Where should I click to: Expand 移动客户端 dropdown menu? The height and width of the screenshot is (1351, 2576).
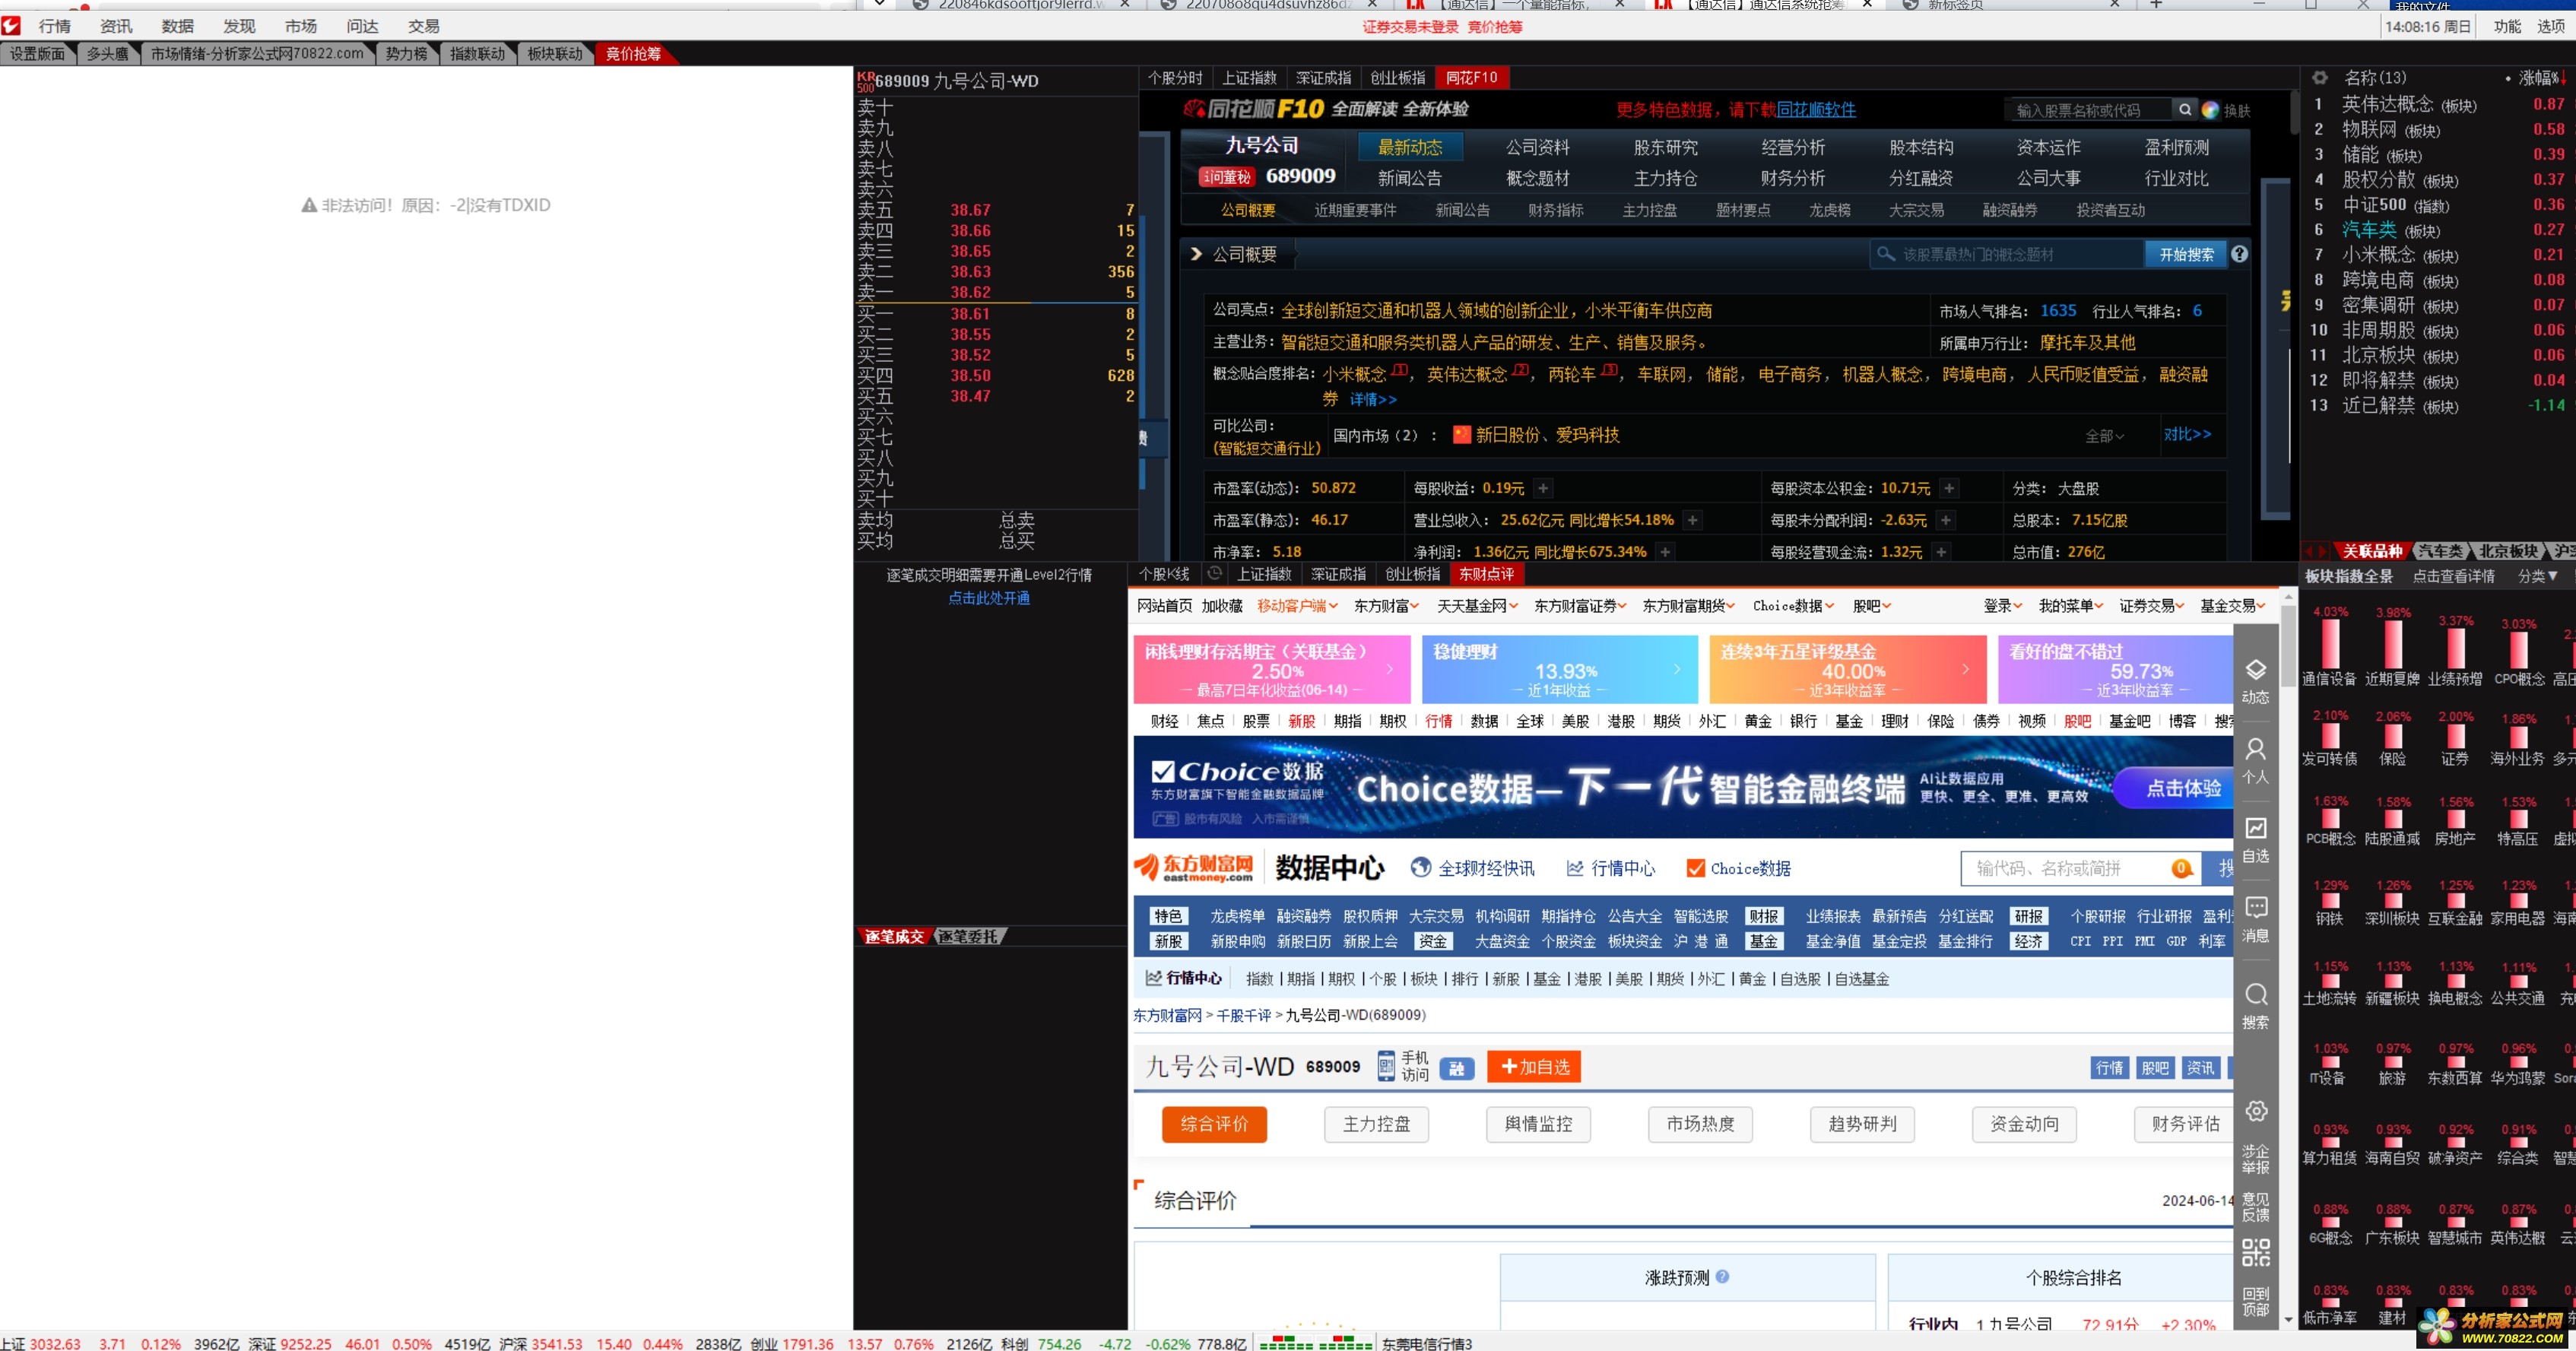[x=1297, y=606]
